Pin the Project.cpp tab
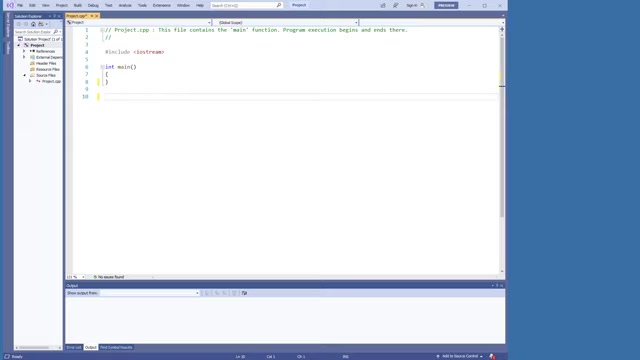The height and width of the screenshot is (360, 640). tap(92, 16)
